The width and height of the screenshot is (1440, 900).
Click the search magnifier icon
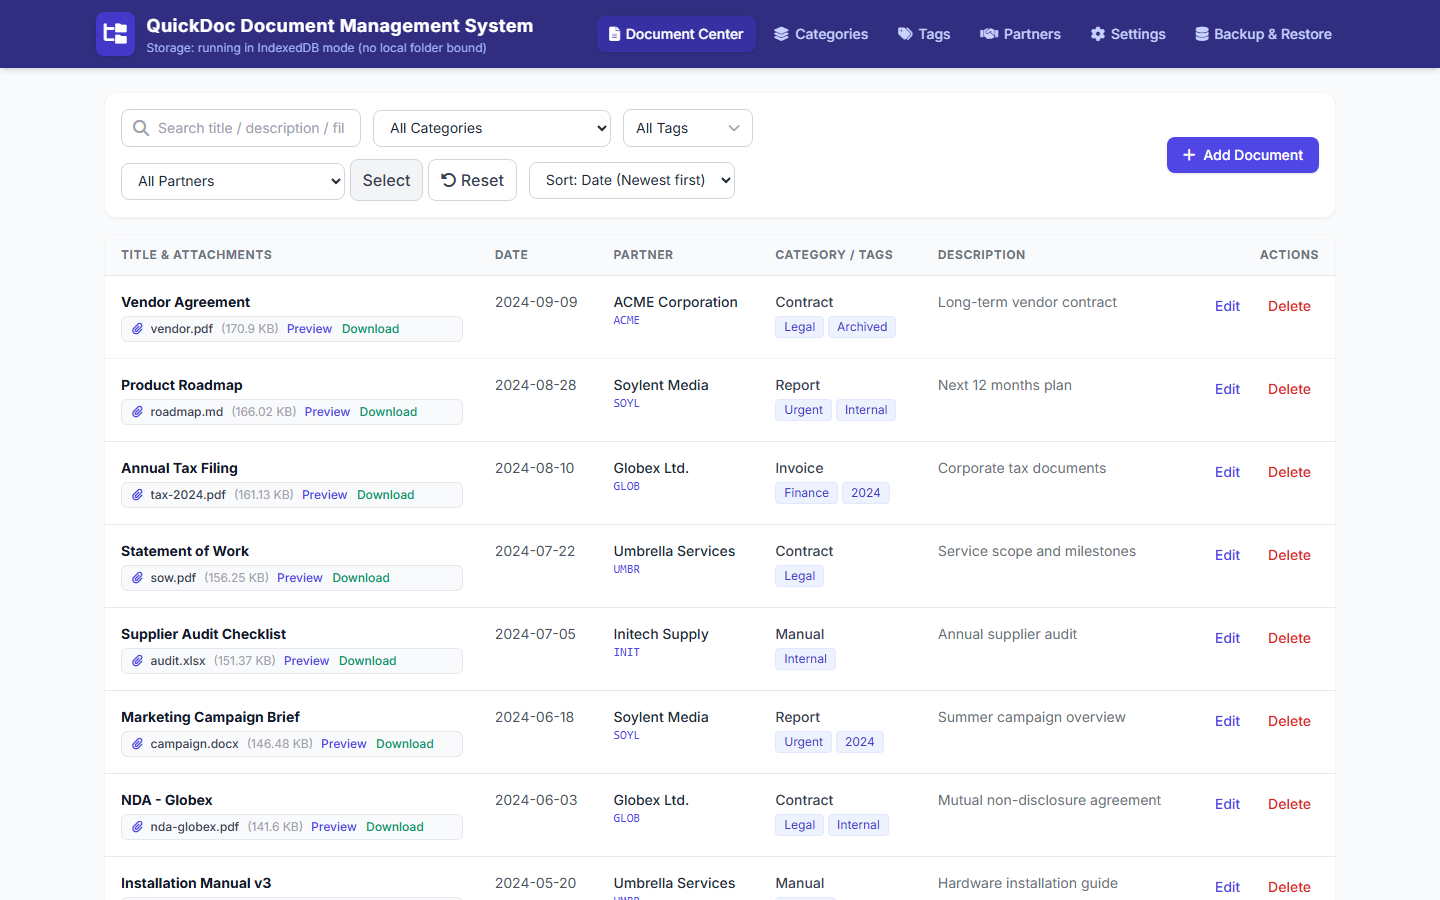(141, 128)
